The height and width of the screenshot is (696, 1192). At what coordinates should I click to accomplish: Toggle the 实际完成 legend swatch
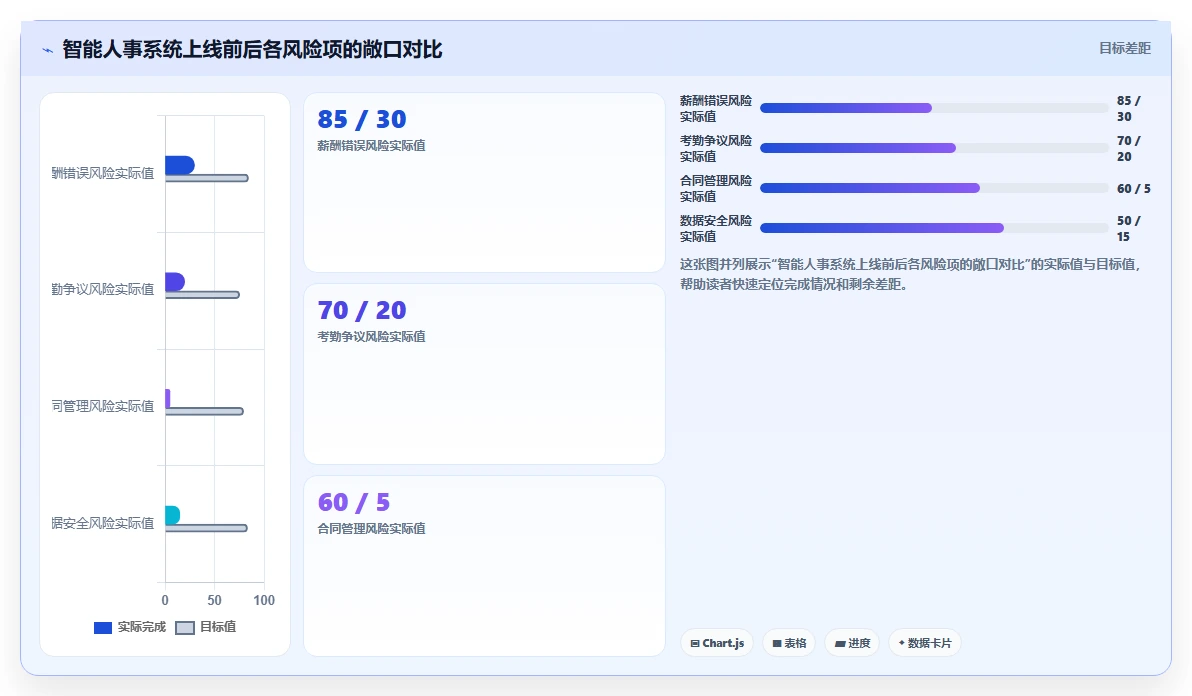(103, 628)
